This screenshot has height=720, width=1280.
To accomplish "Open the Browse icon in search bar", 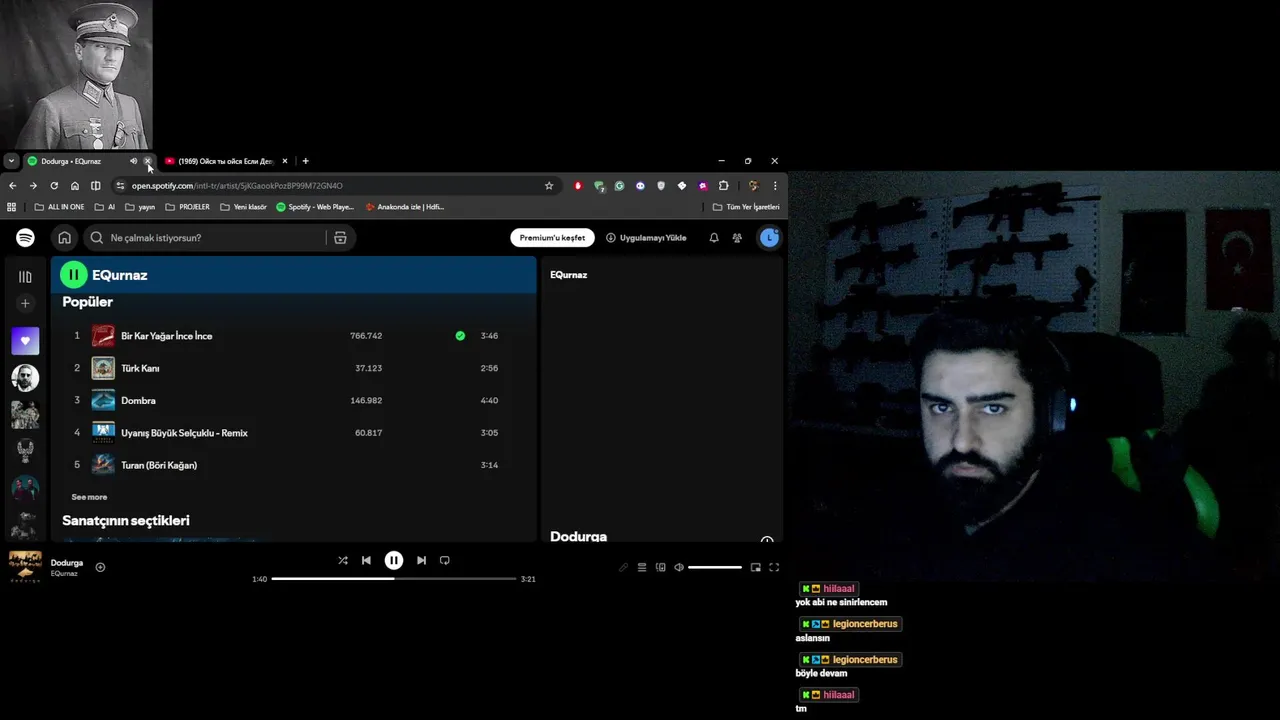I will coord(340,238).
